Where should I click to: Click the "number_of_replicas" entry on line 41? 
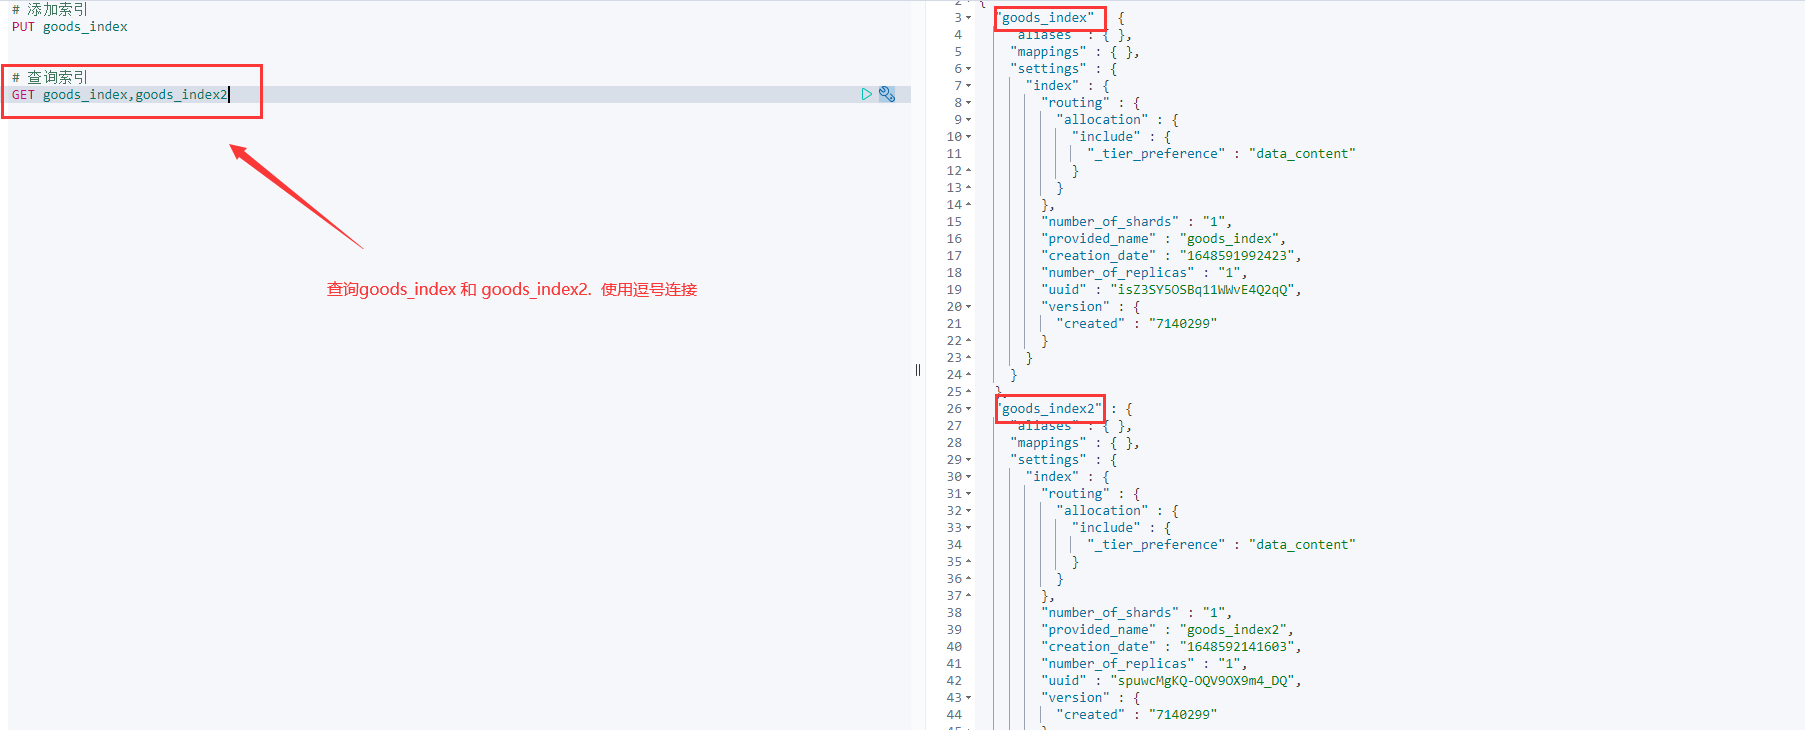pos(1144,664)
